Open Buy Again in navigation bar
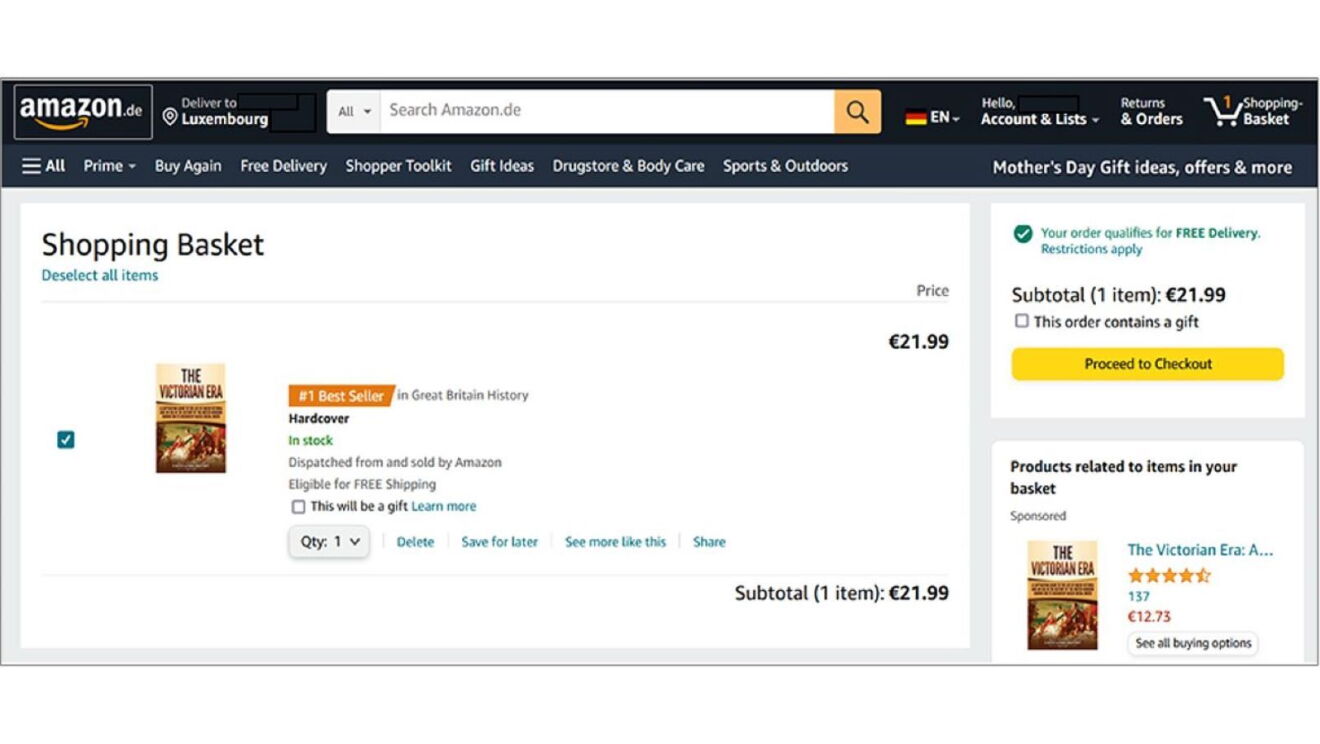The width and height of the screenshot is (1320, 744). tap(188, 166)
